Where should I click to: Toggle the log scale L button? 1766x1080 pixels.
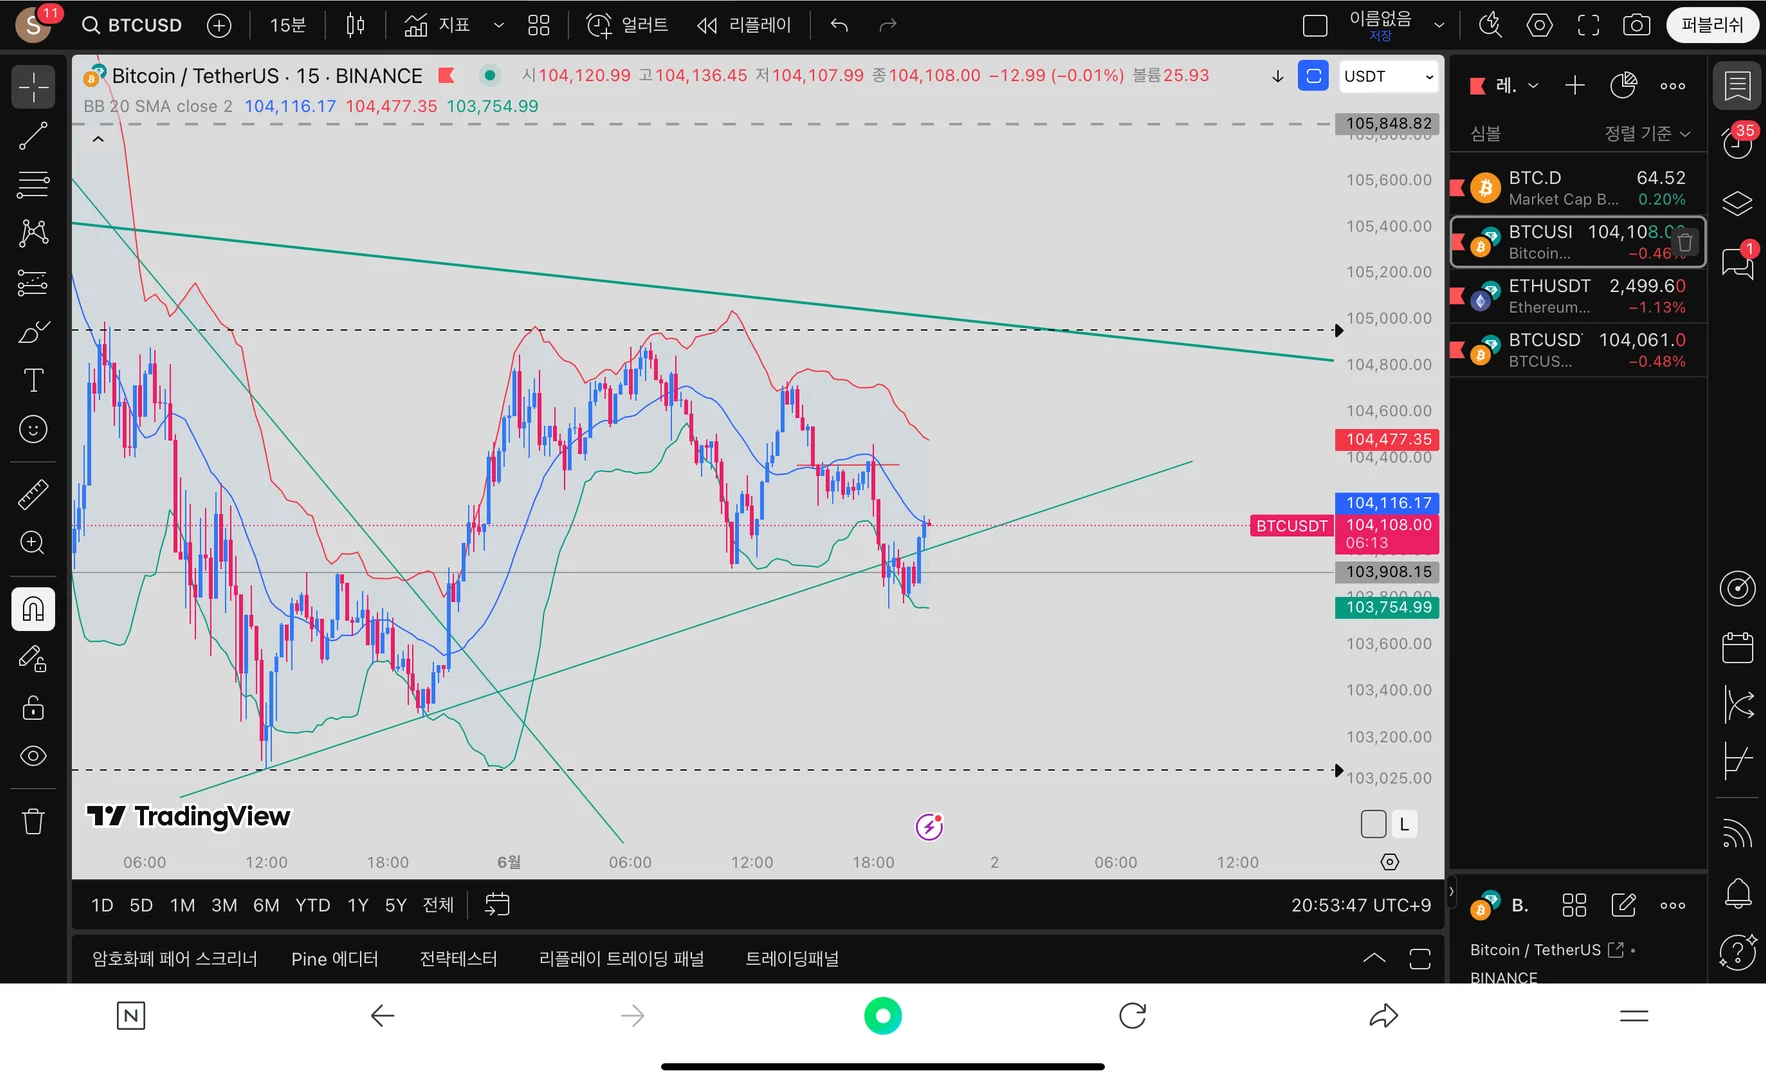click(1404, 824)
